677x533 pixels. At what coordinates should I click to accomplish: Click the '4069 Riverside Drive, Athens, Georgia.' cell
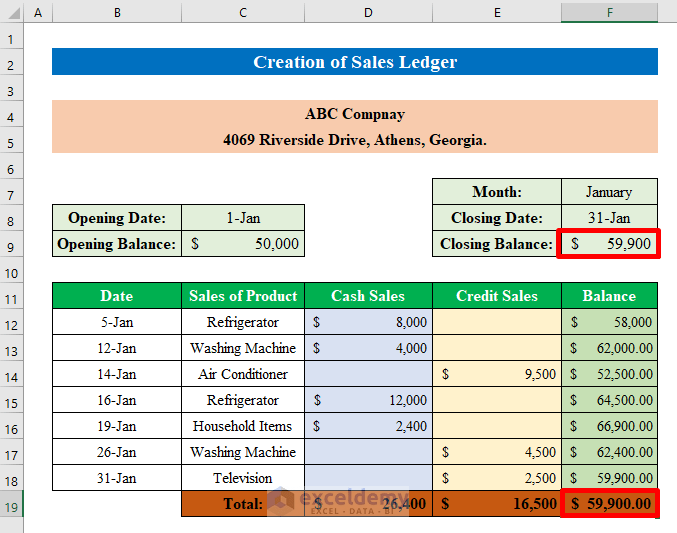pos(355,140)
